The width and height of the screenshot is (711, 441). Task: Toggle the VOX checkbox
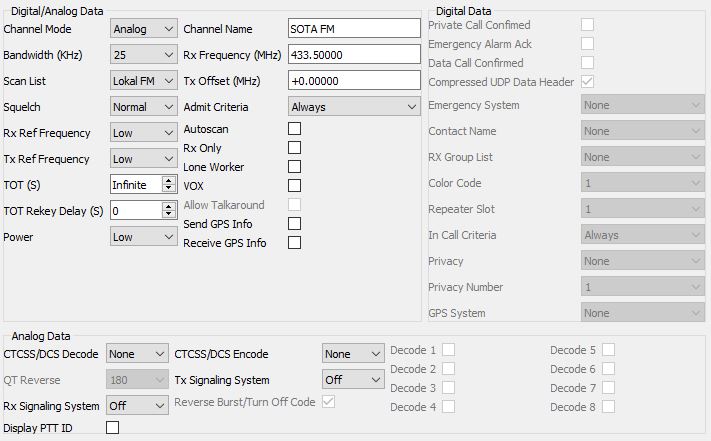tap(294, 186)
